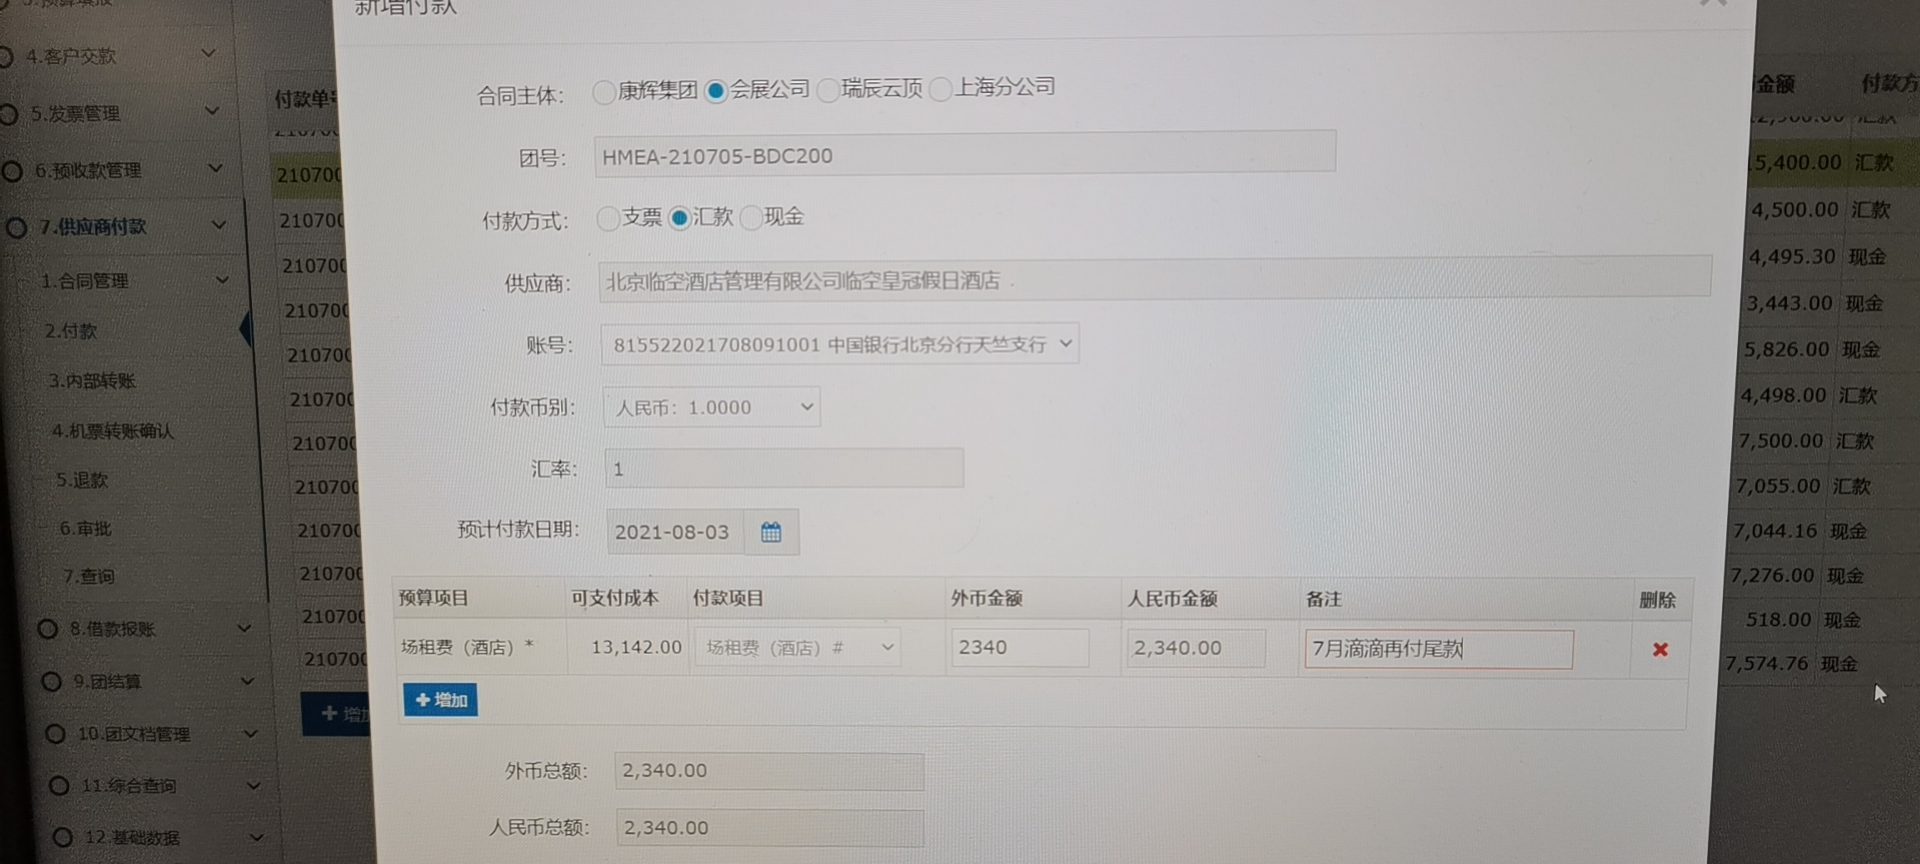1920x864 pixels.
Task: Click the circle icon beside 8.借款报账
Action: [x=47, y=629]
